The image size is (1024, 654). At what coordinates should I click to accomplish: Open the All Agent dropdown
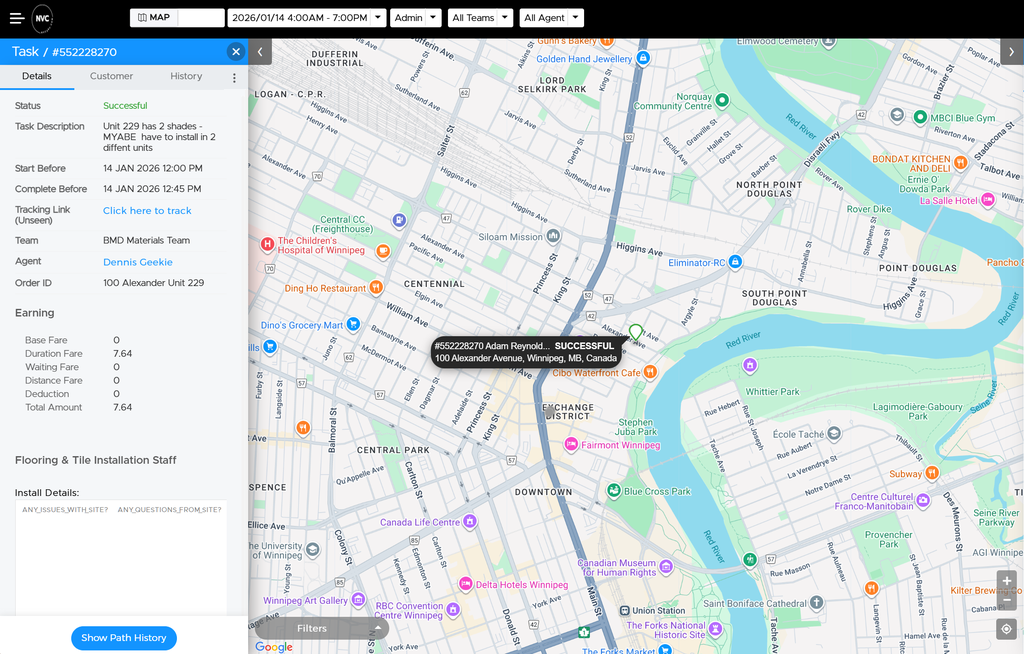[551, 18]
